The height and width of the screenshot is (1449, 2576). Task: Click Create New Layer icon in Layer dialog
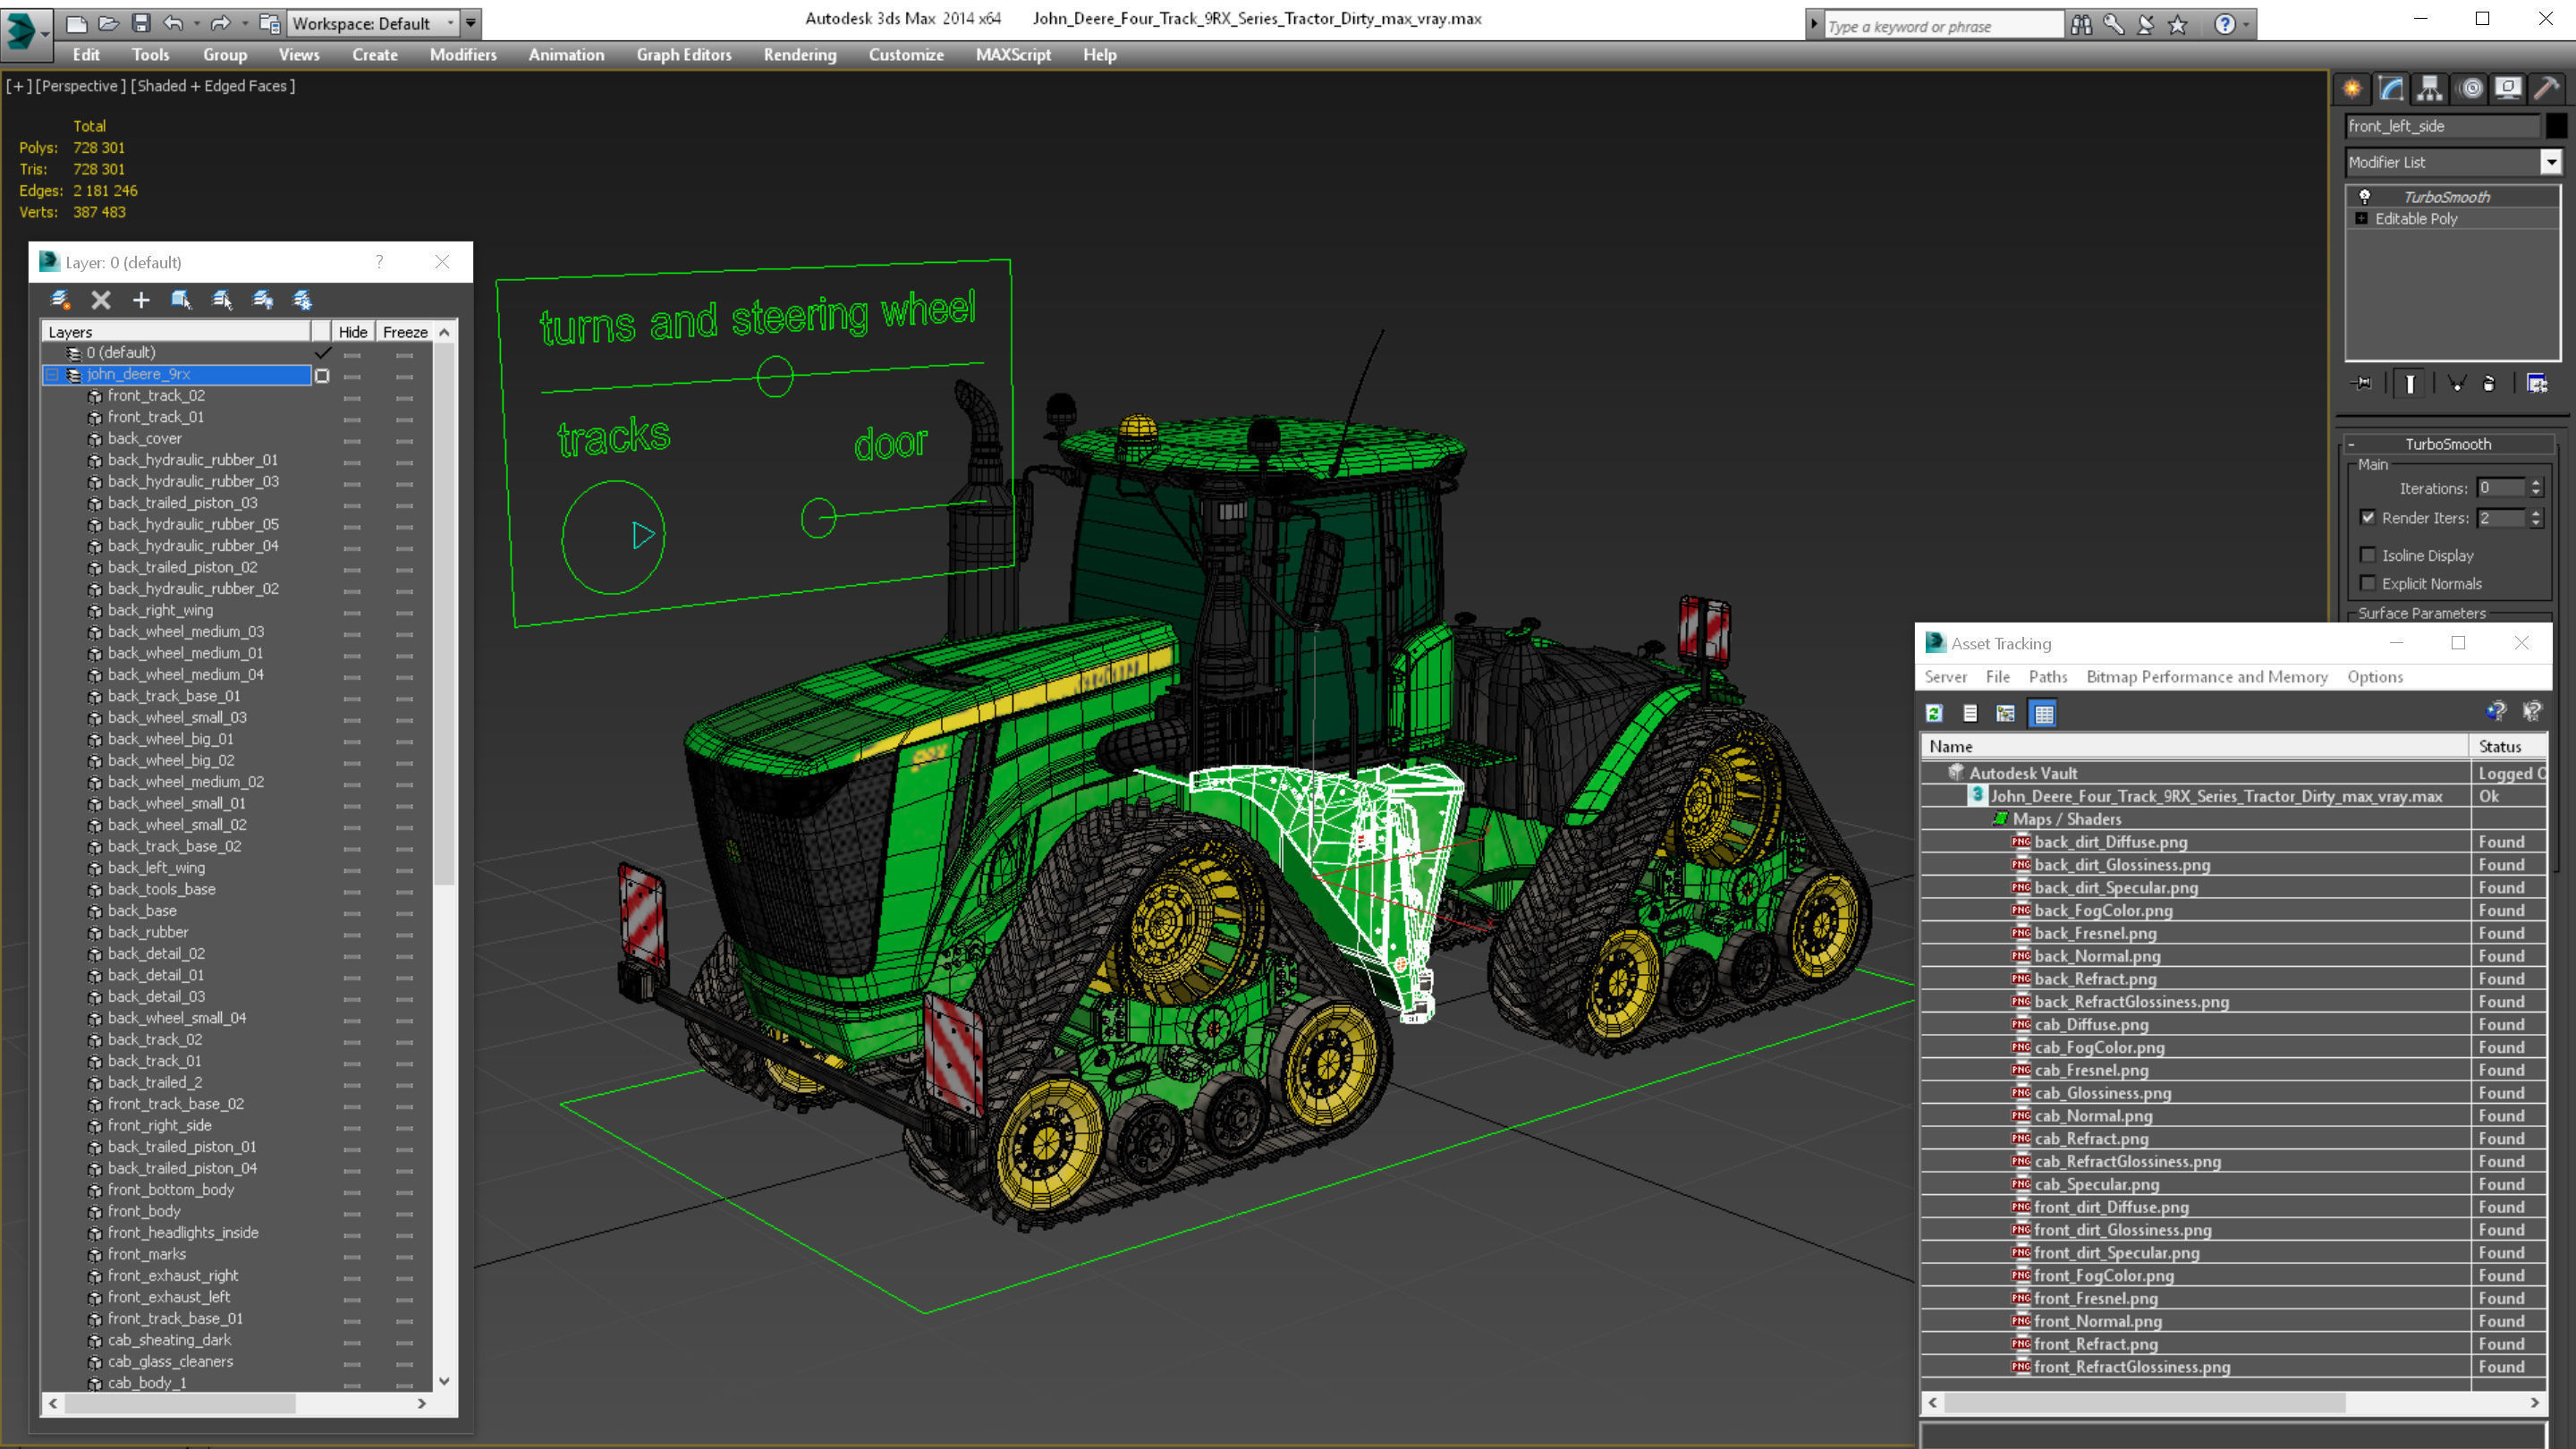[60, 299]
